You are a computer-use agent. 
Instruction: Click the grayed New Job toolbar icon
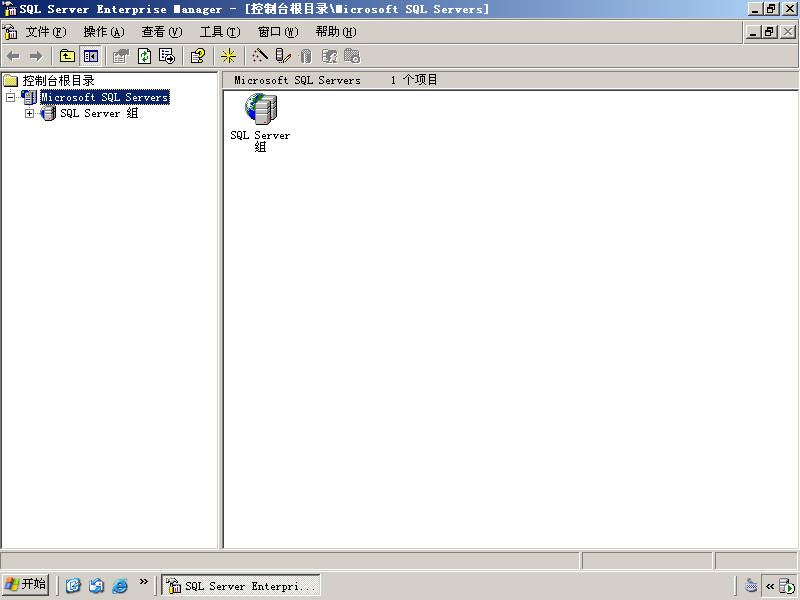[352, 56]
